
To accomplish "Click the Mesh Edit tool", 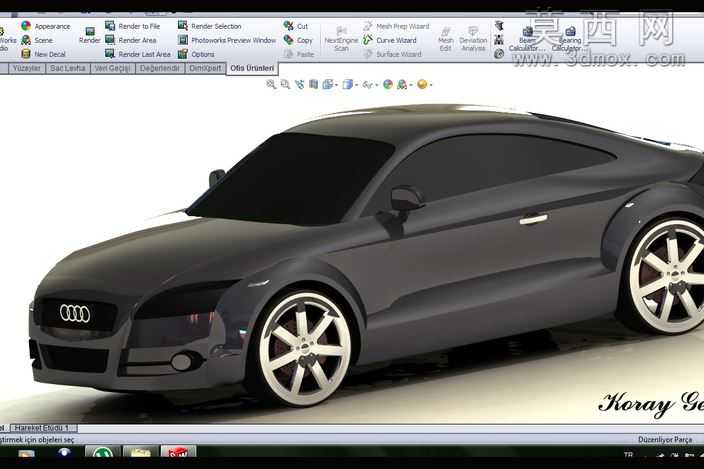I will pyautogui.click(x=445, y=39).
